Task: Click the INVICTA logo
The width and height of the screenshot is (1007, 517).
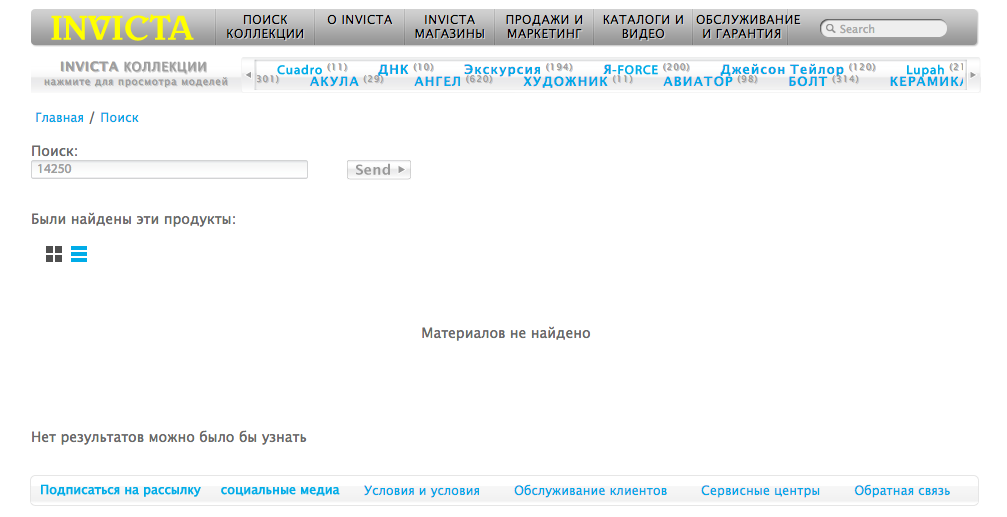Action: [122, 27]
